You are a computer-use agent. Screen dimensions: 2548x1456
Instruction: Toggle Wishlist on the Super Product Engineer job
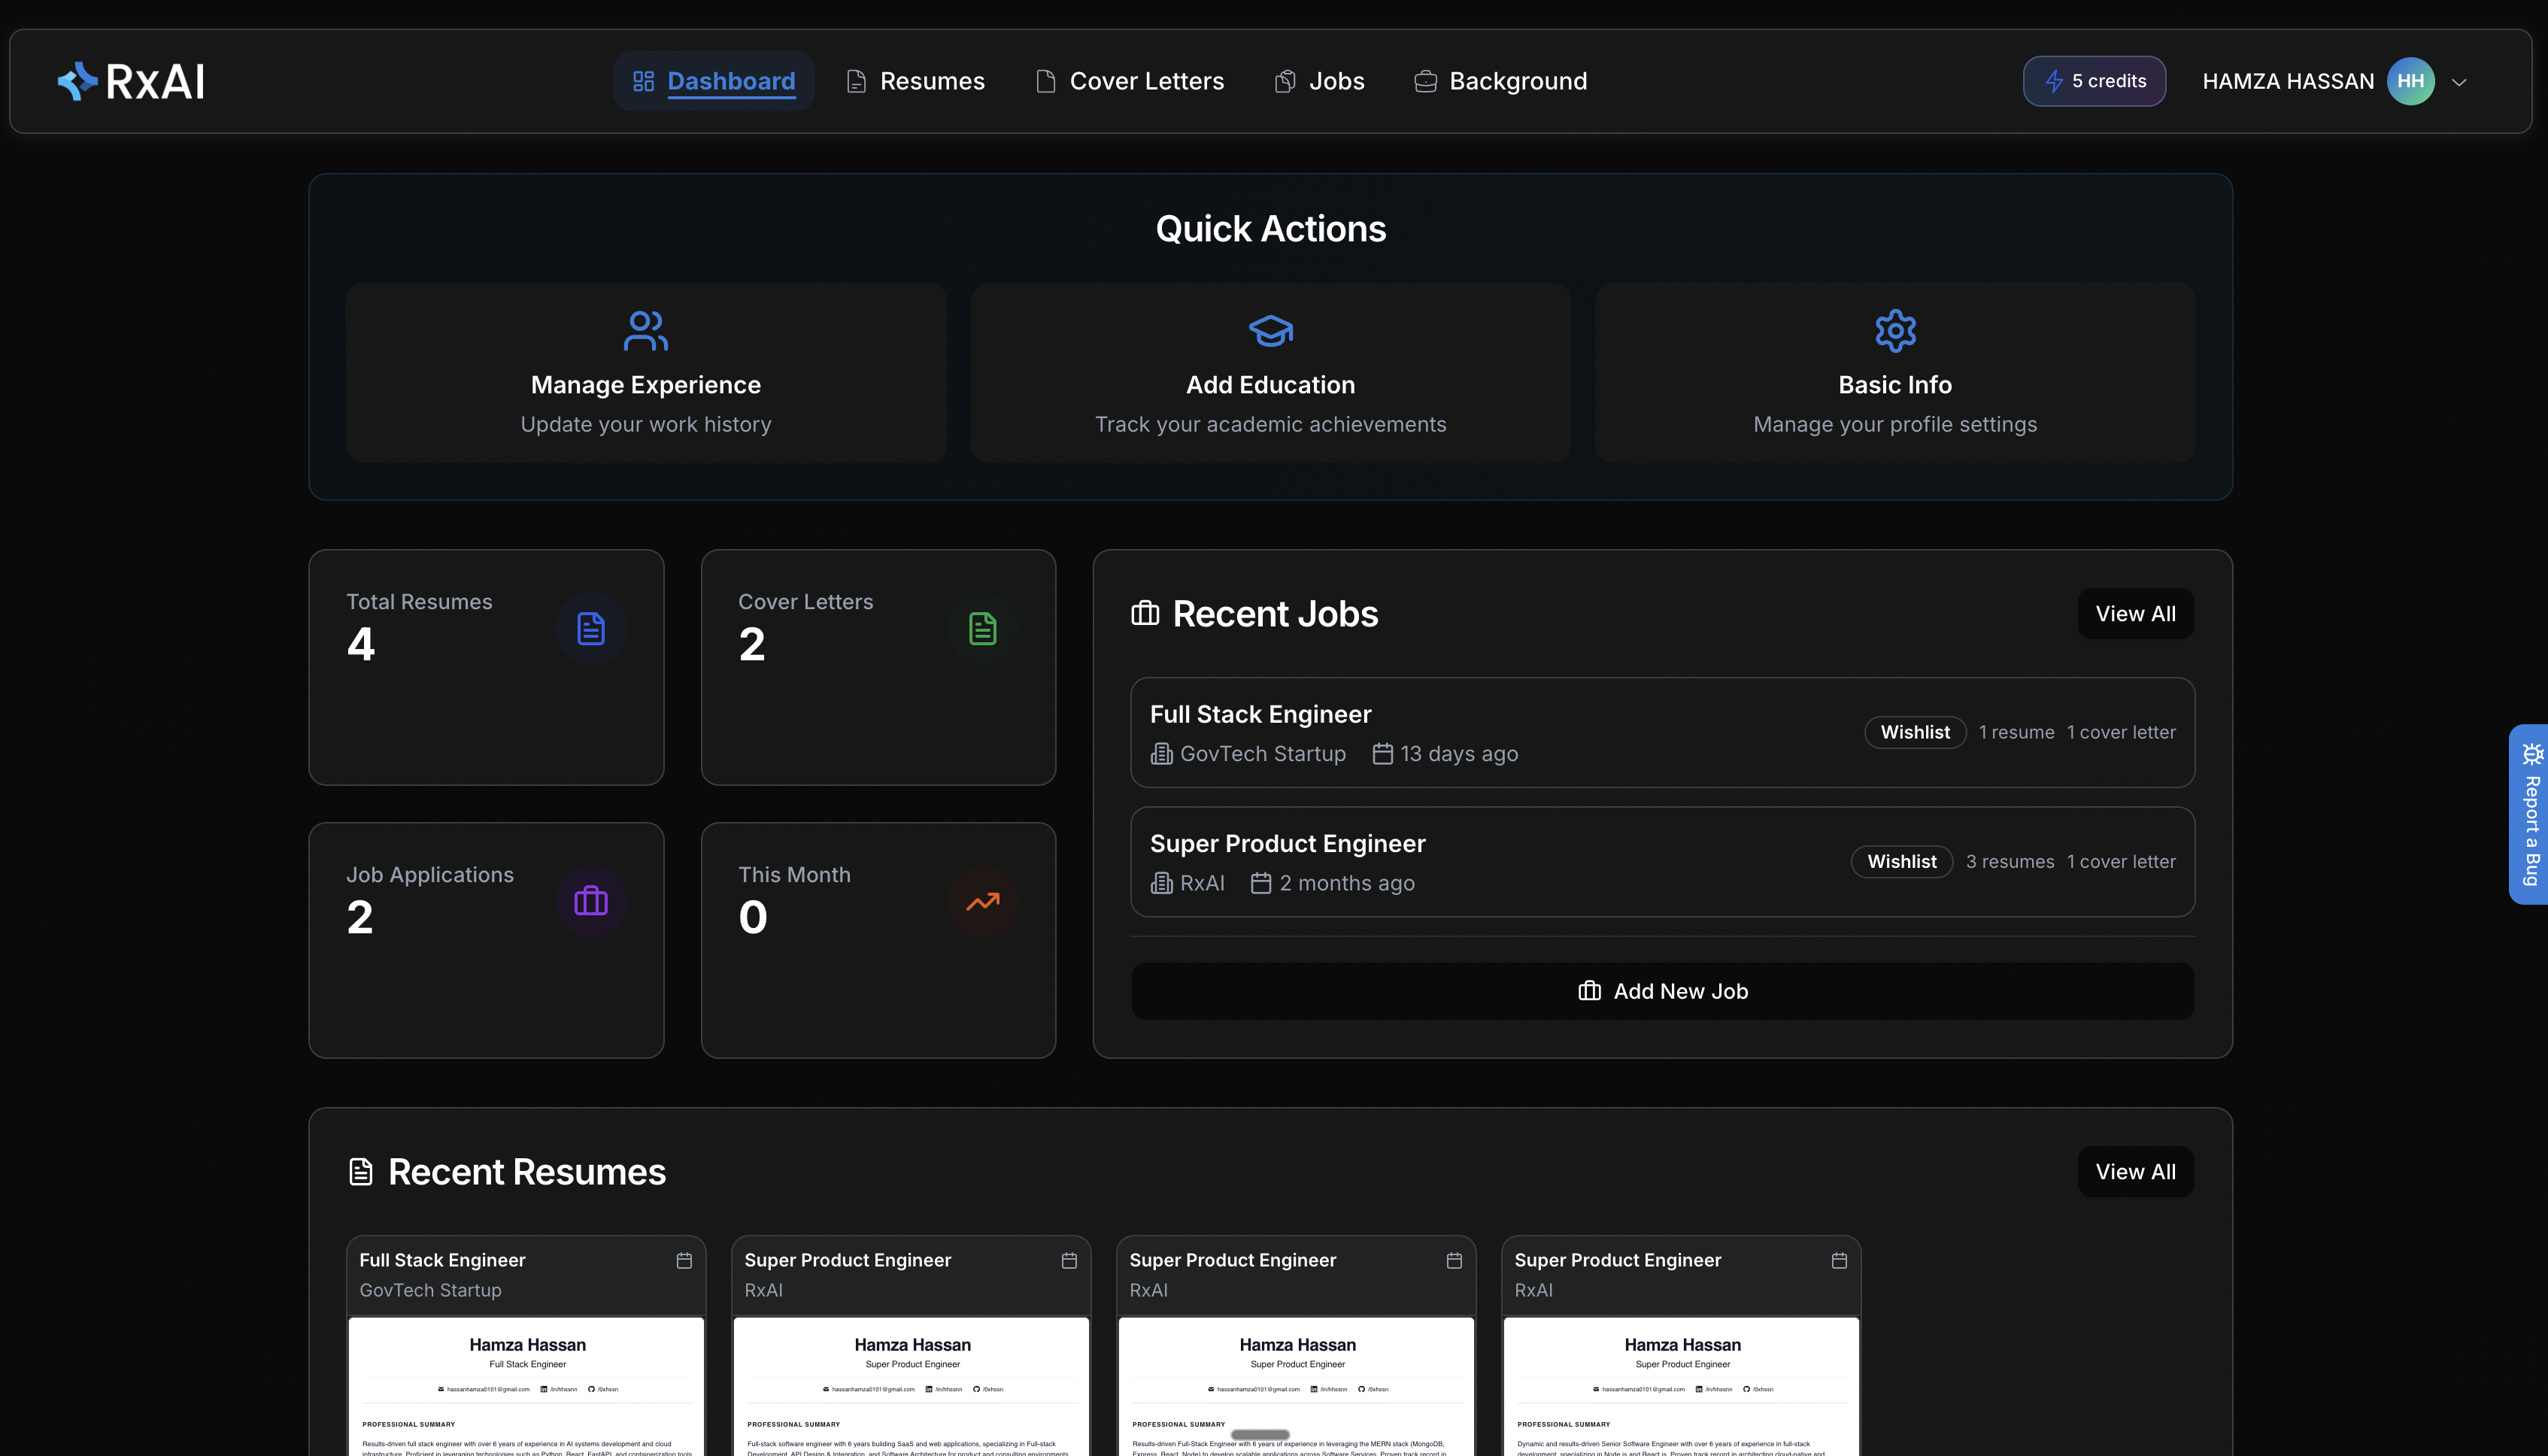pyautogui.click(x=1901, y=861)
